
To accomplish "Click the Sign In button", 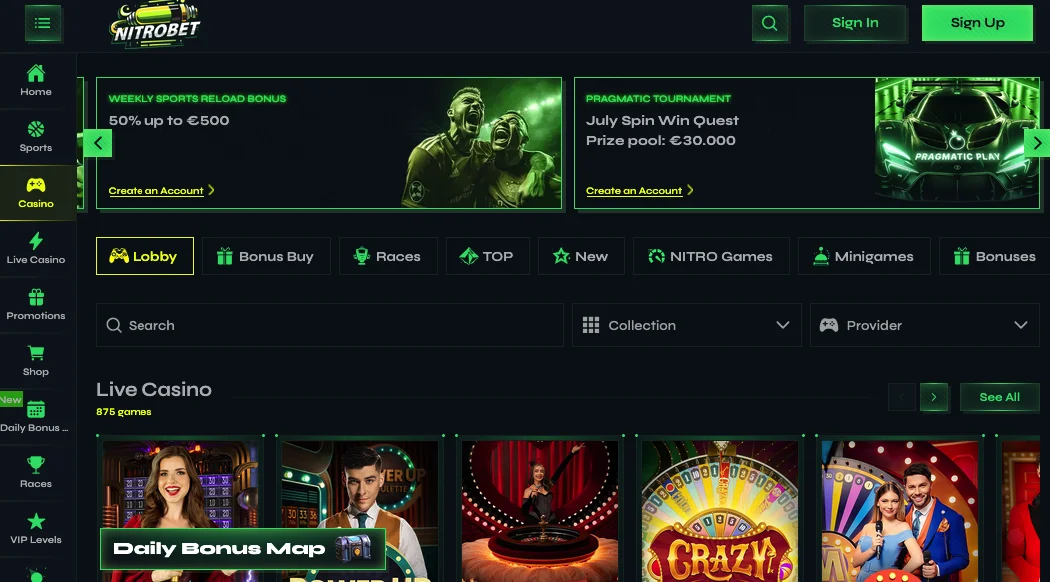I will coord(855,23).
